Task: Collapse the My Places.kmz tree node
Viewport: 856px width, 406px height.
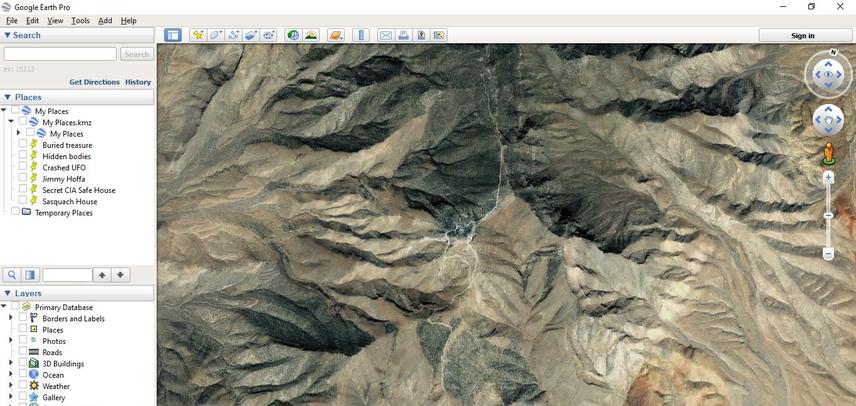Action: (x=11, y=122)
